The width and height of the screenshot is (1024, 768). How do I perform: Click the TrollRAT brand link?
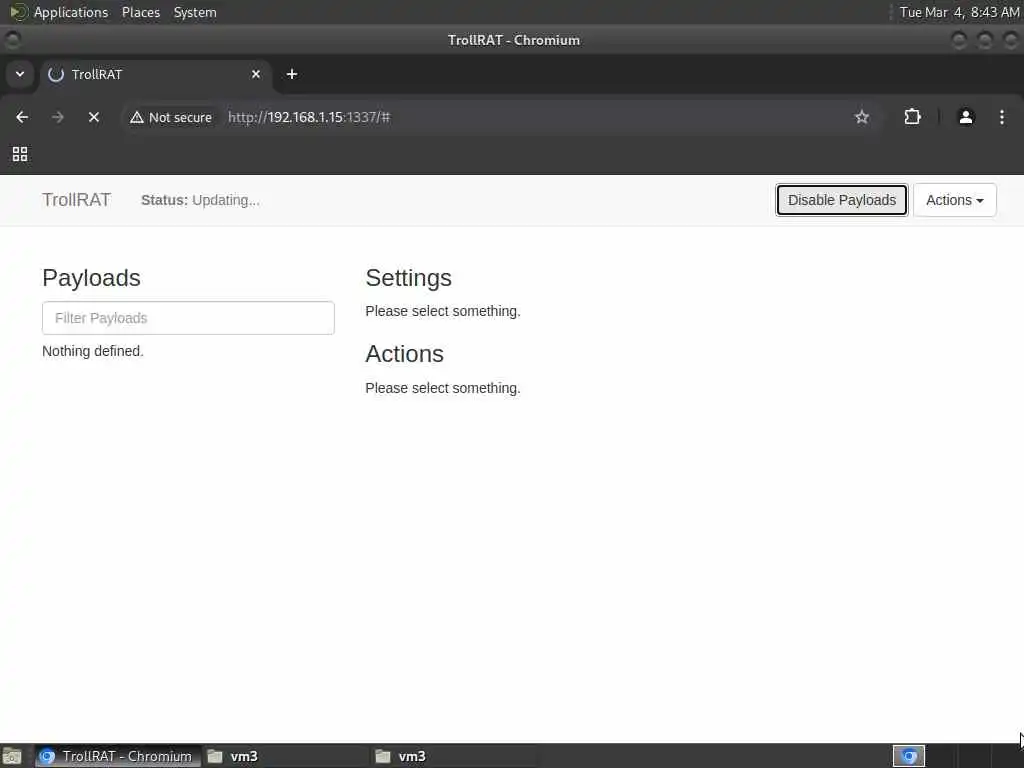[76, 200]
